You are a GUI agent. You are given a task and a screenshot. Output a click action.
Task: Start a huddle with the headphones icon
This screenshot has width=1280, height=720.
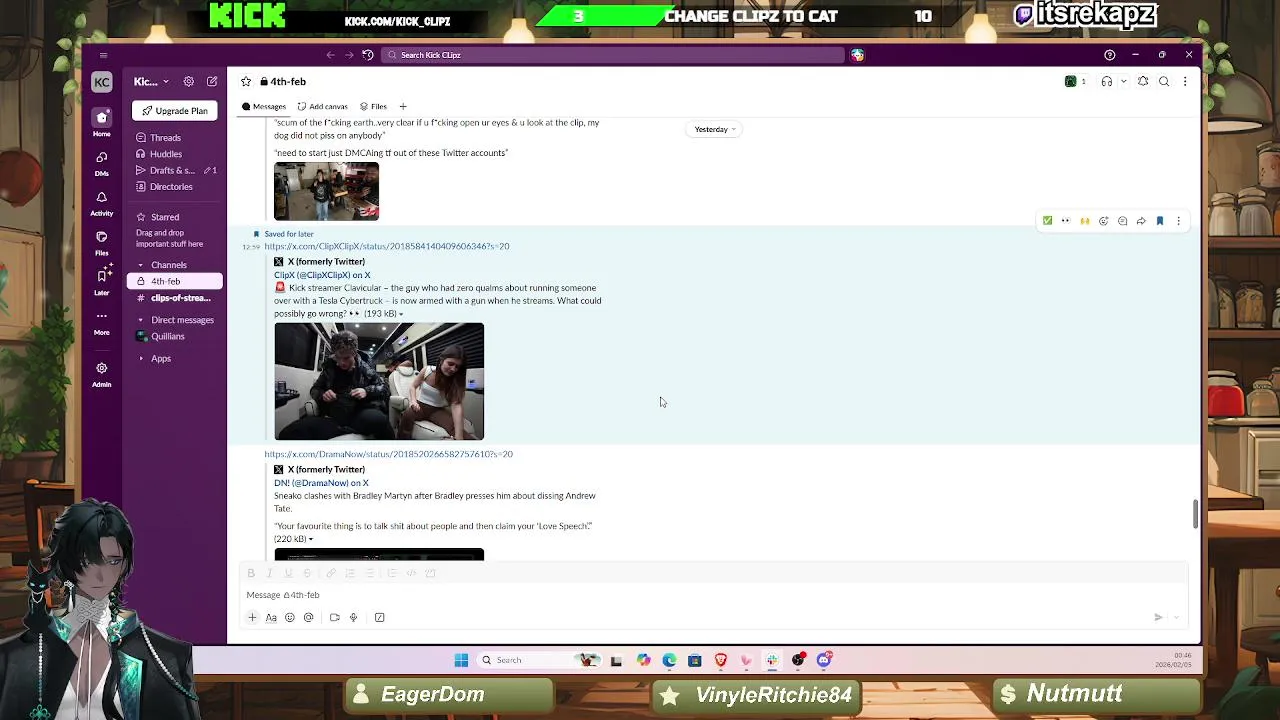(1106, 82)
